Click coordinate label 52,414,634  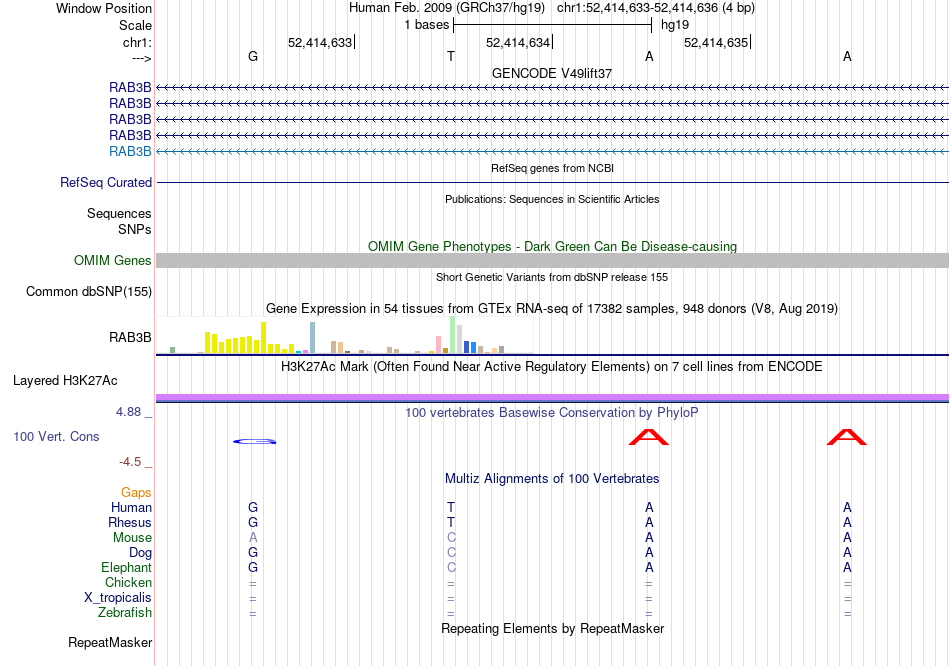pyautogui.click(x=518, y=42)
